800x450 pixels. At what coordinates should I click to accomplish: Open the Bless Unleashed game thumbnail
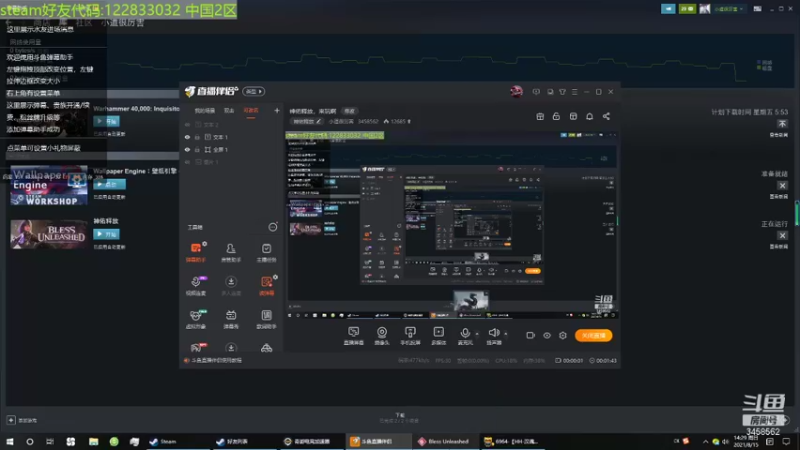click(49, 234)
